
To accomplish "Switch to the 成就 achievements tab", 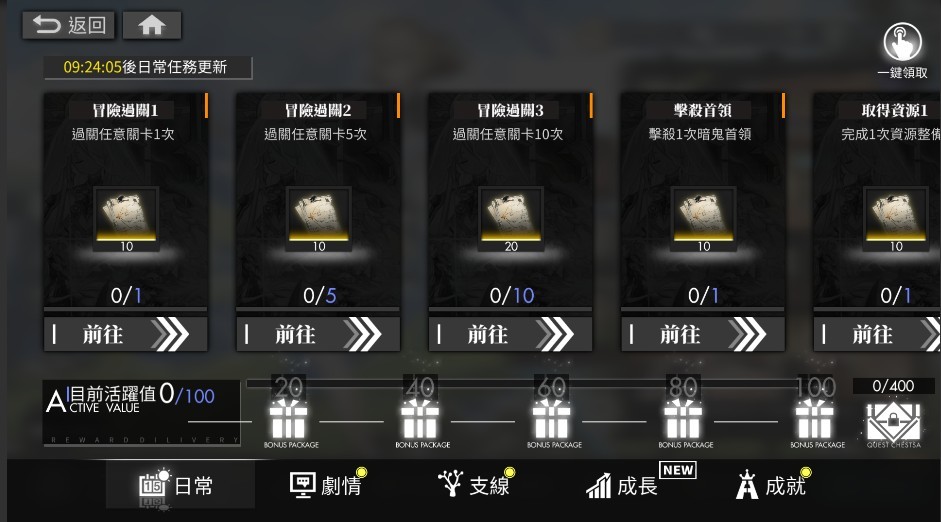I will point(773,485).
